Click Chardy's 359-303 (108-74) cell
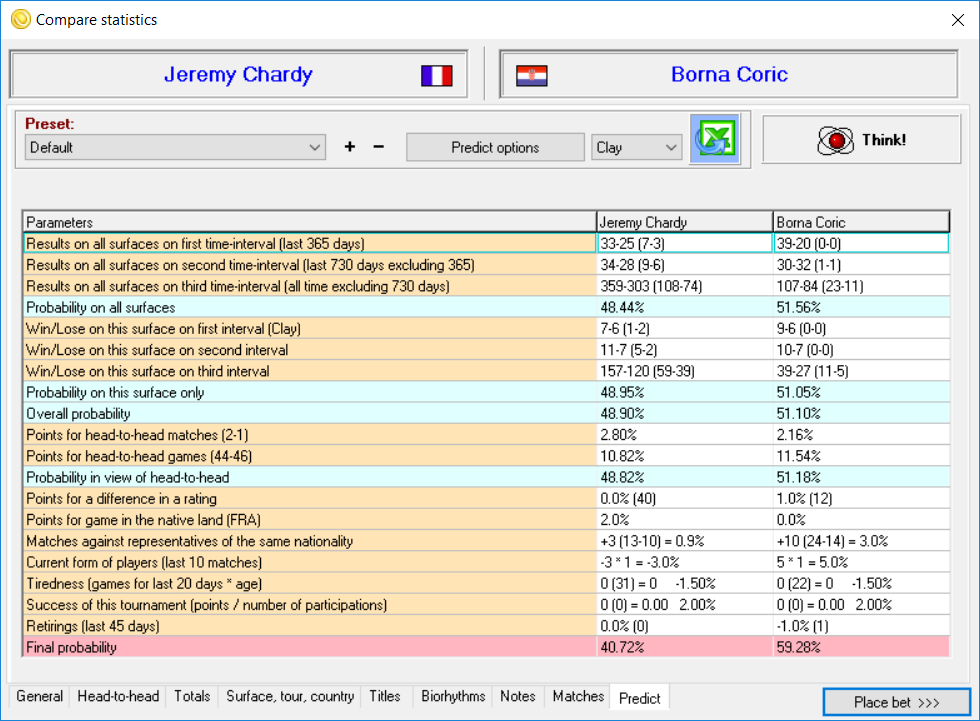The width and height of the screenshot is (980, 721). [685, 286]
